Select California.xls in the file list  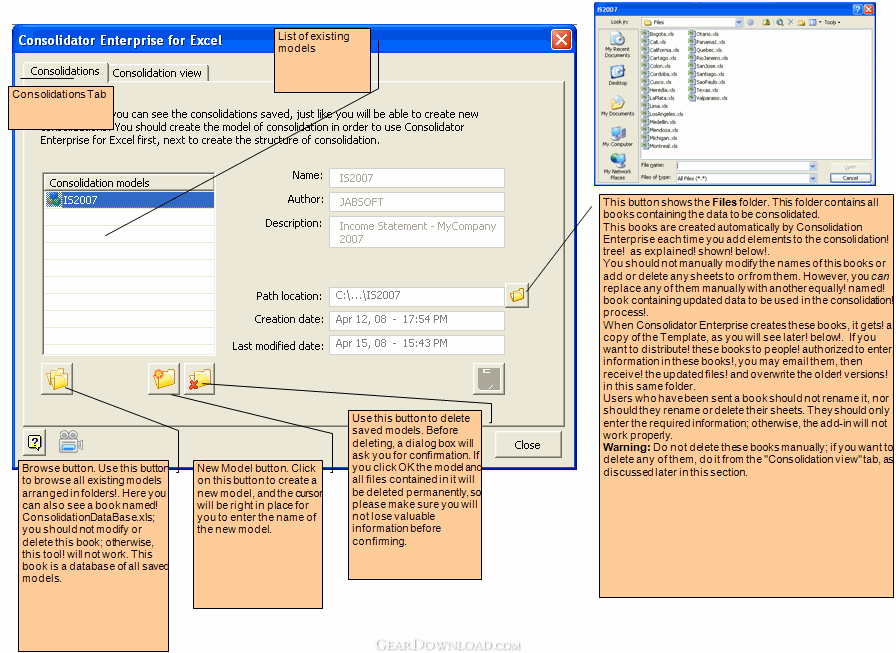pyautogui.click(x=661, y=50)
